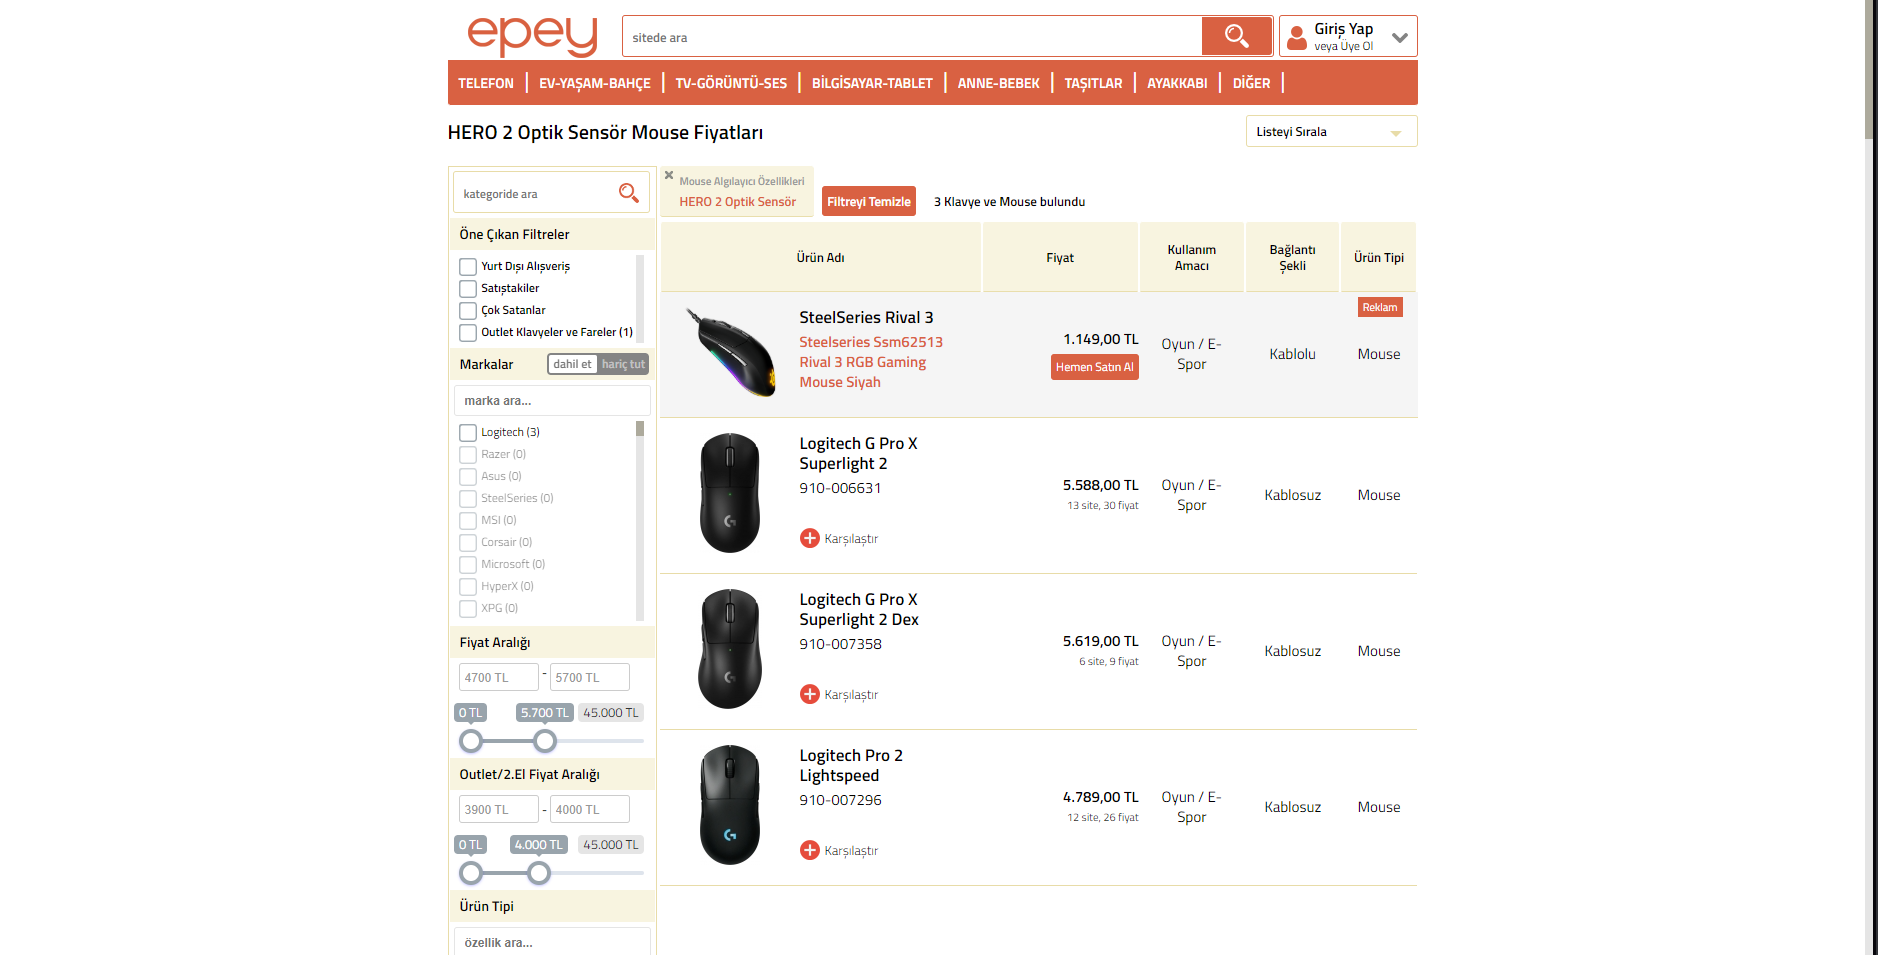Focus the sitede ara search field
The height and width of the screenshot is (955, 1878).
tap(912, 37)
